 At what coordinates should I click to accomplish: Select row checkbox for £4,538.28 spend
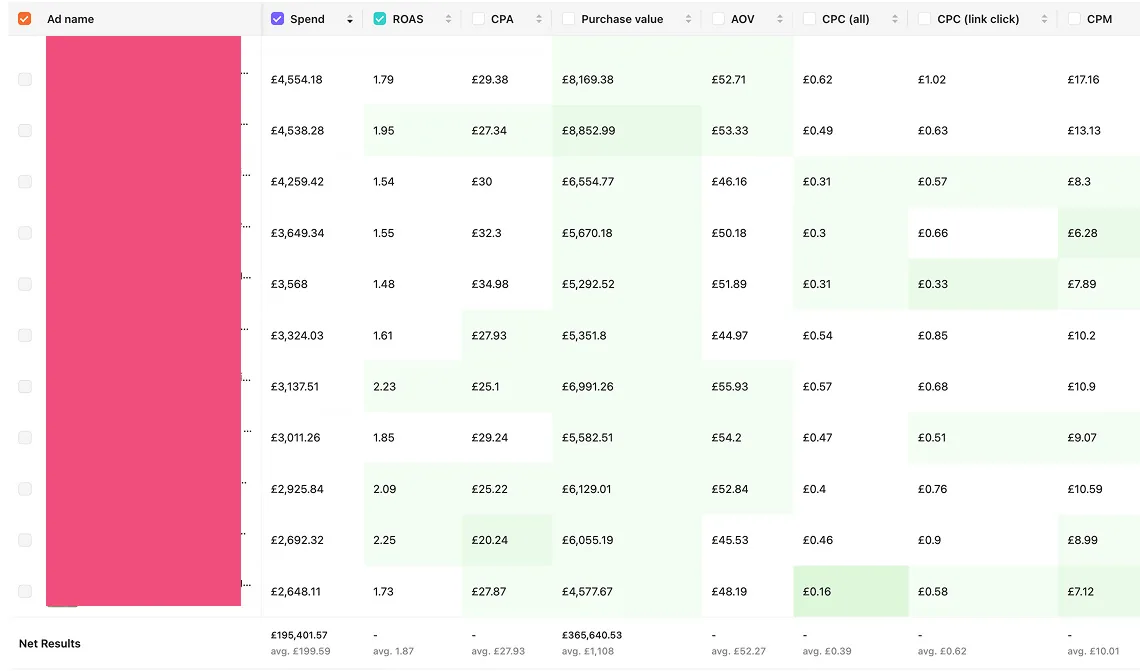25,131
